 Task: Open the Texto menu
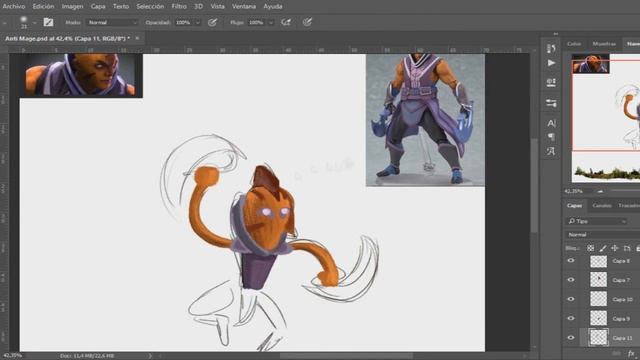pos(120,6)
